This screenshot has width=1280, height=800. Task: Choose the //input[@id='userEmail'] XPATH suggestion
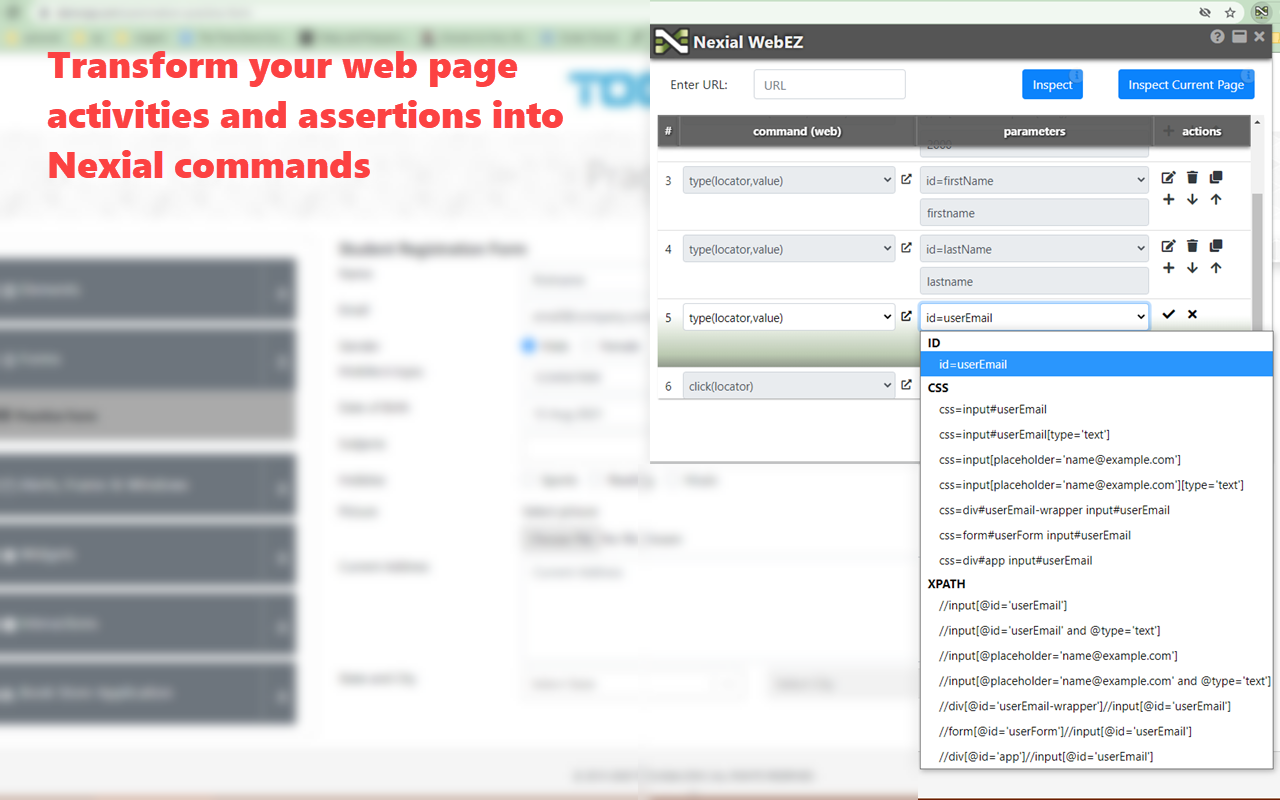click(x=1003, y=605)
